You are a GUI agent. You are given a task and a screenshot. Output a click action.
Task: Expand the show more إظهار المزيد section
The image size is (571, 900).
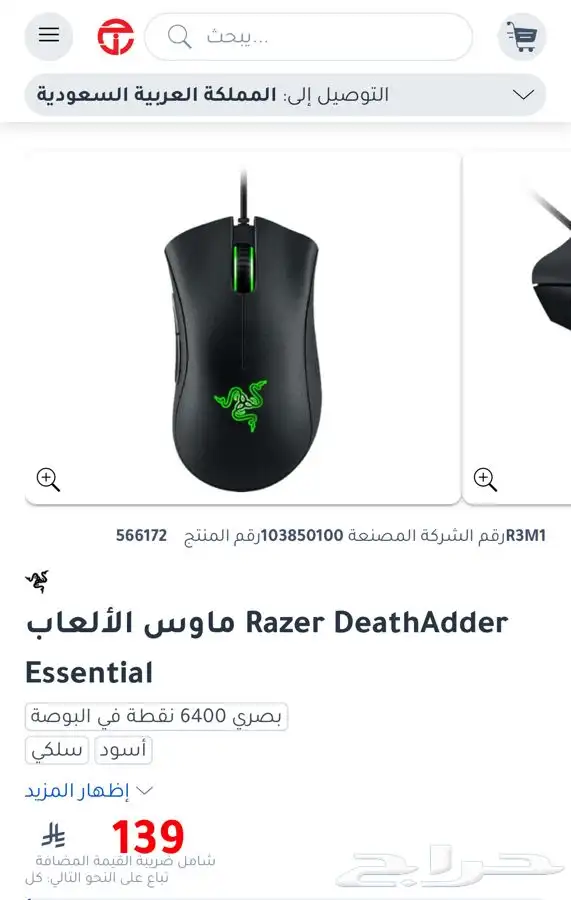[x=89, y=790]
